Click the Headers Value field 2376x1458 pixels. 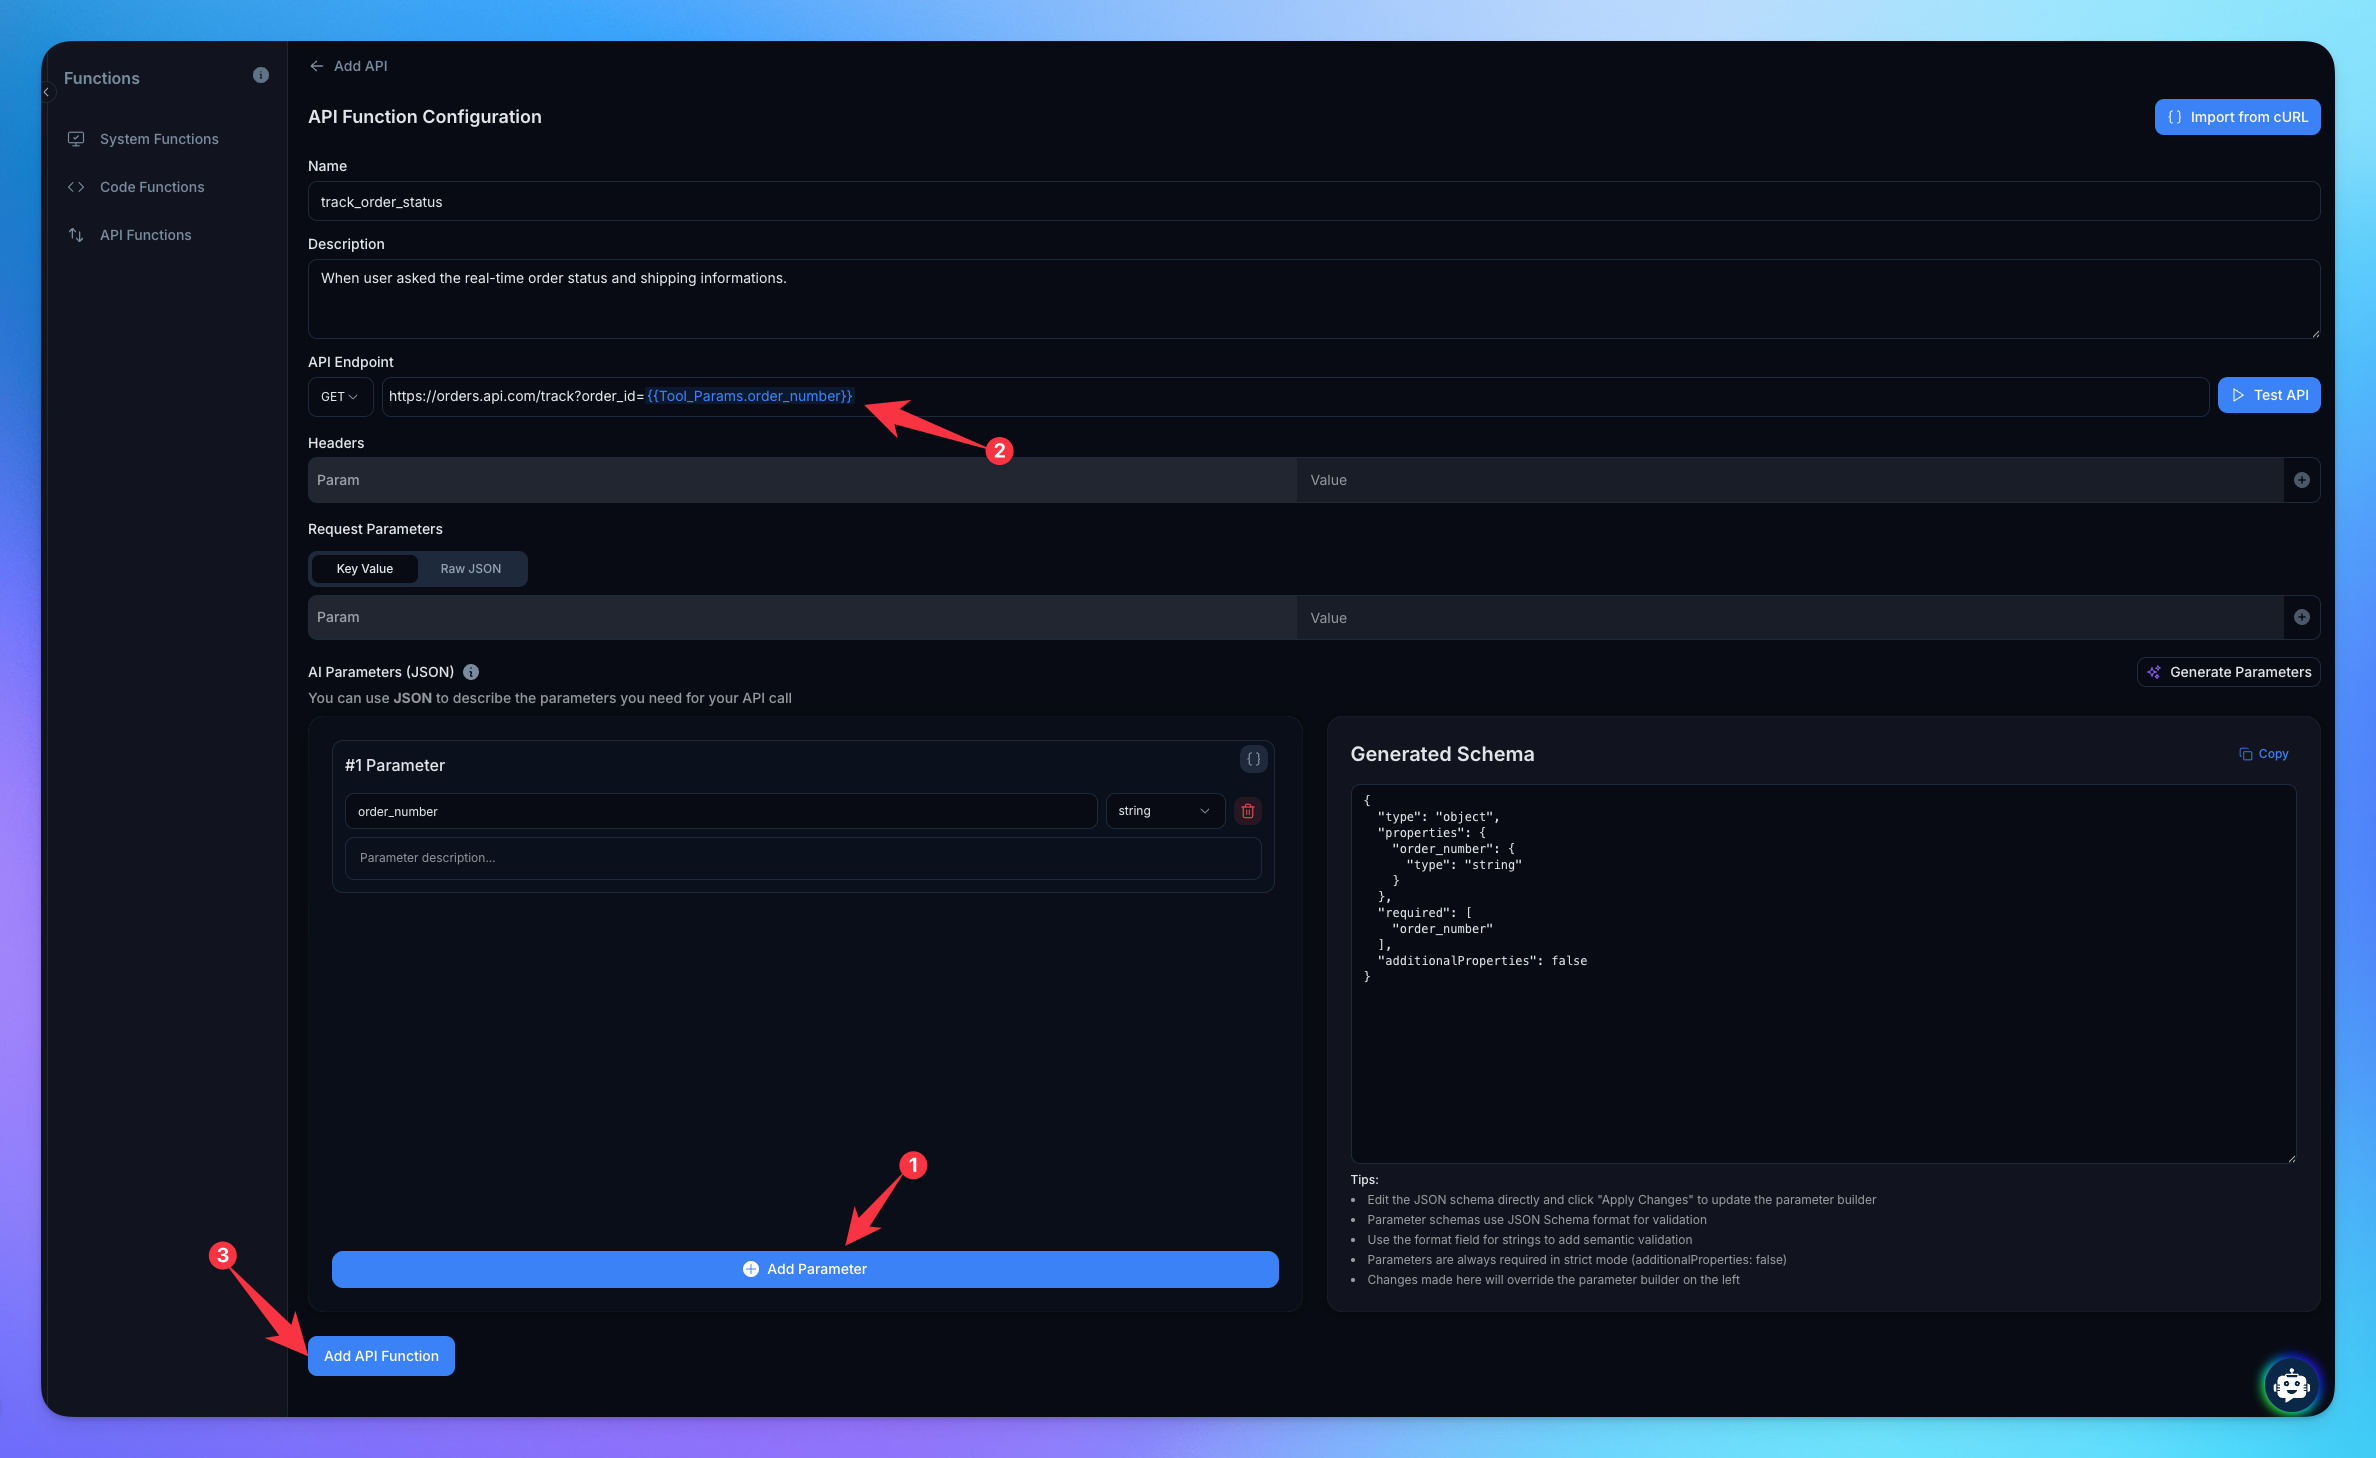1790,480
